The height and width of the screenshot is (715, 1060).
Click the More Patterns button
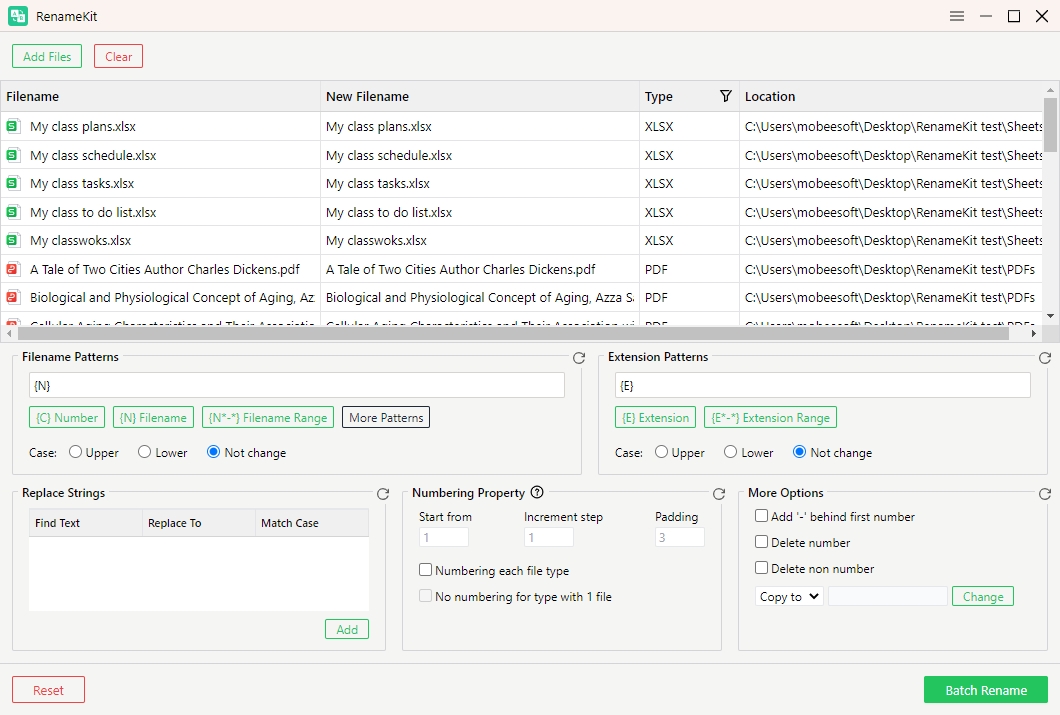pyautogui.click(x=386, y=418)
